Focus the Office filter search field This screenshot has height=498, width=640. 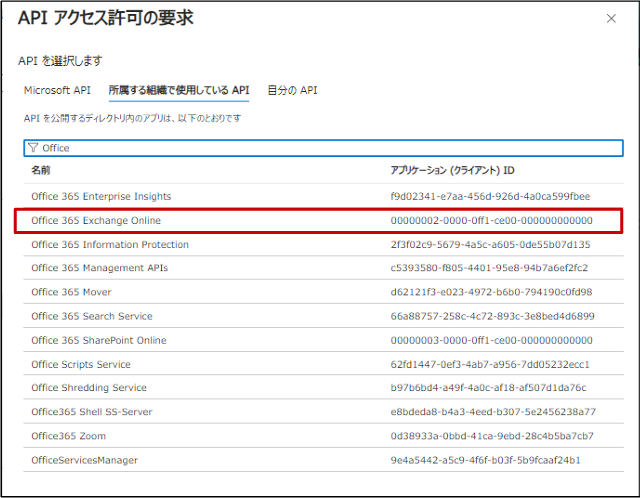tap(323, 148)
